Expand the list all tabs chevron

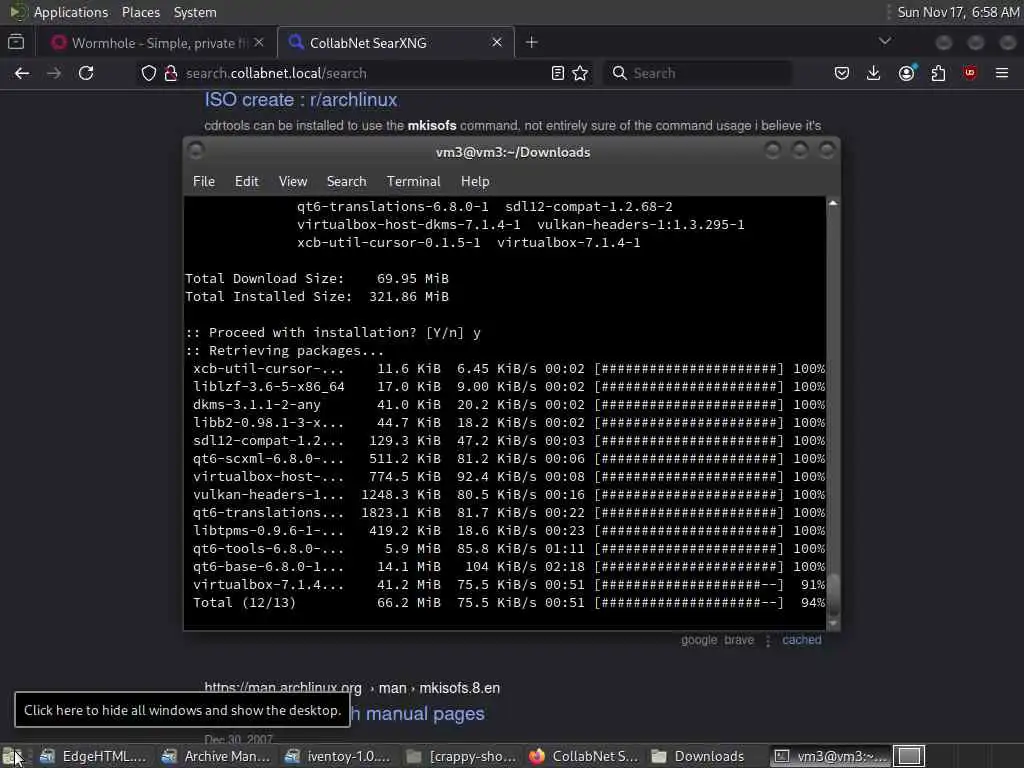(x=885, y=41)
